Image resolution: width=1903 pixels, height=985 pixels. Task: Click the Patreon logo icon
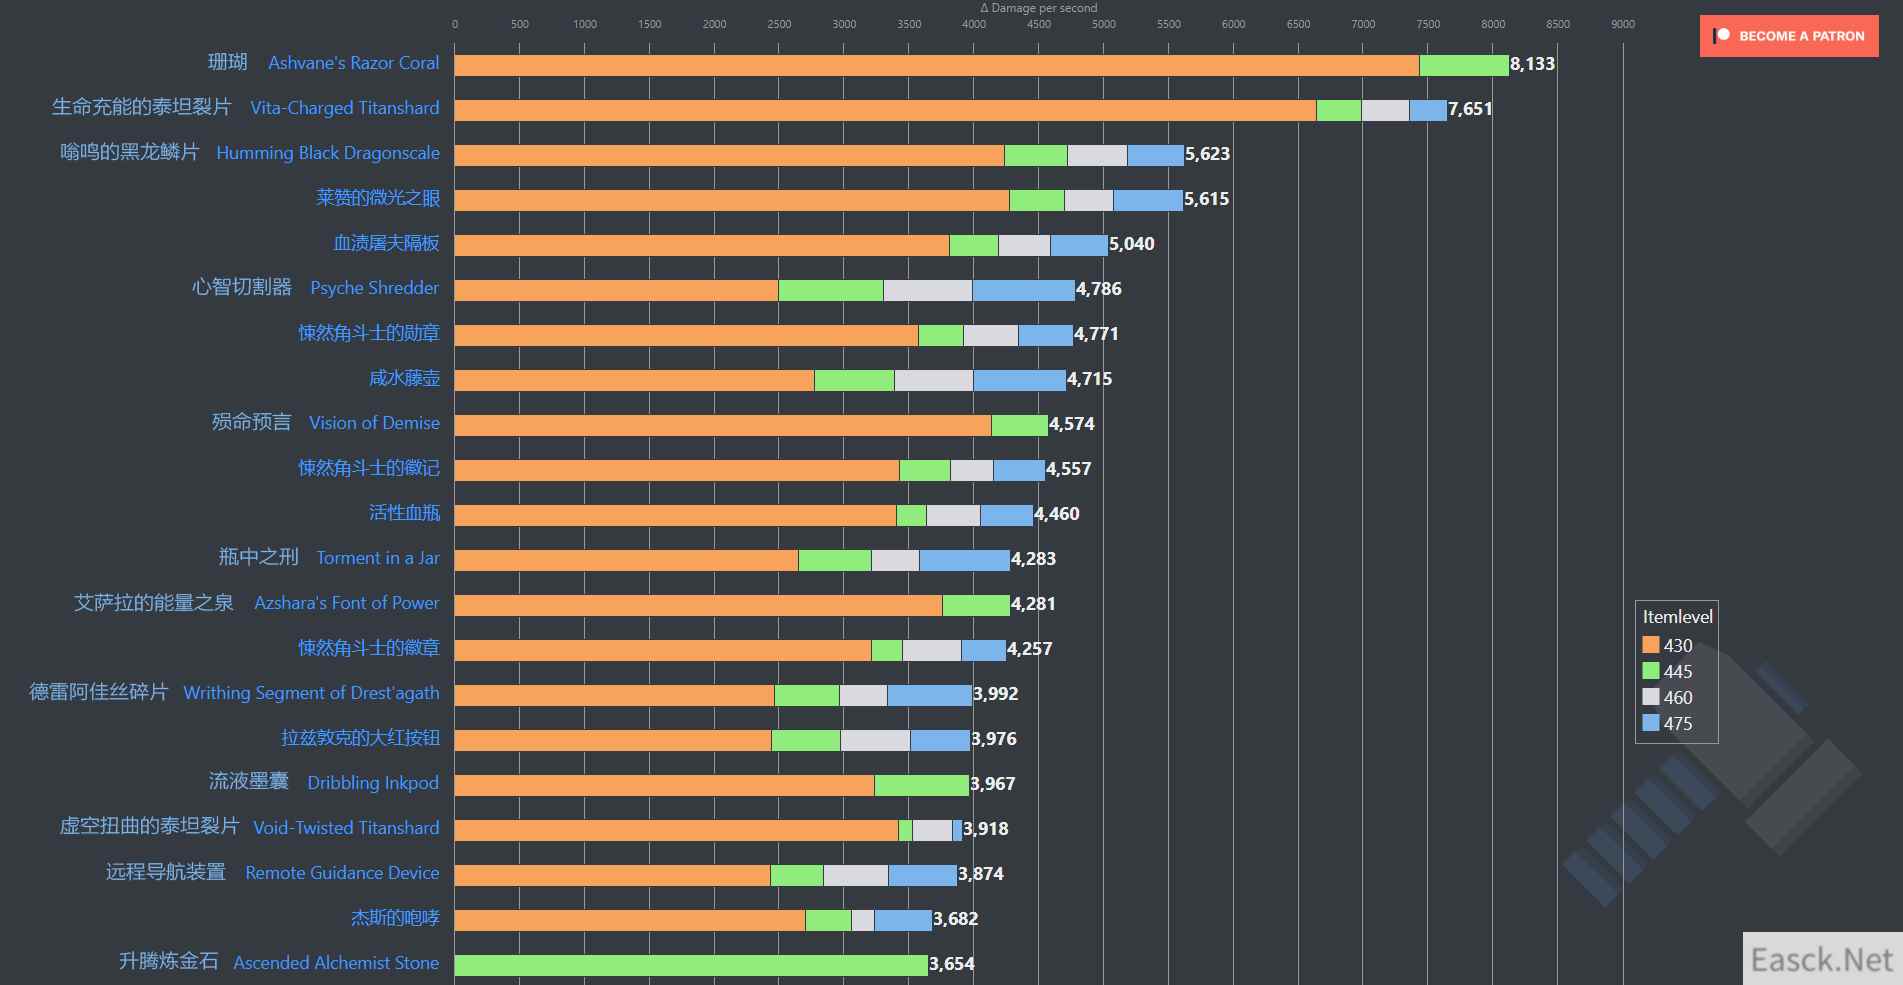click(x=1721, y=36)
